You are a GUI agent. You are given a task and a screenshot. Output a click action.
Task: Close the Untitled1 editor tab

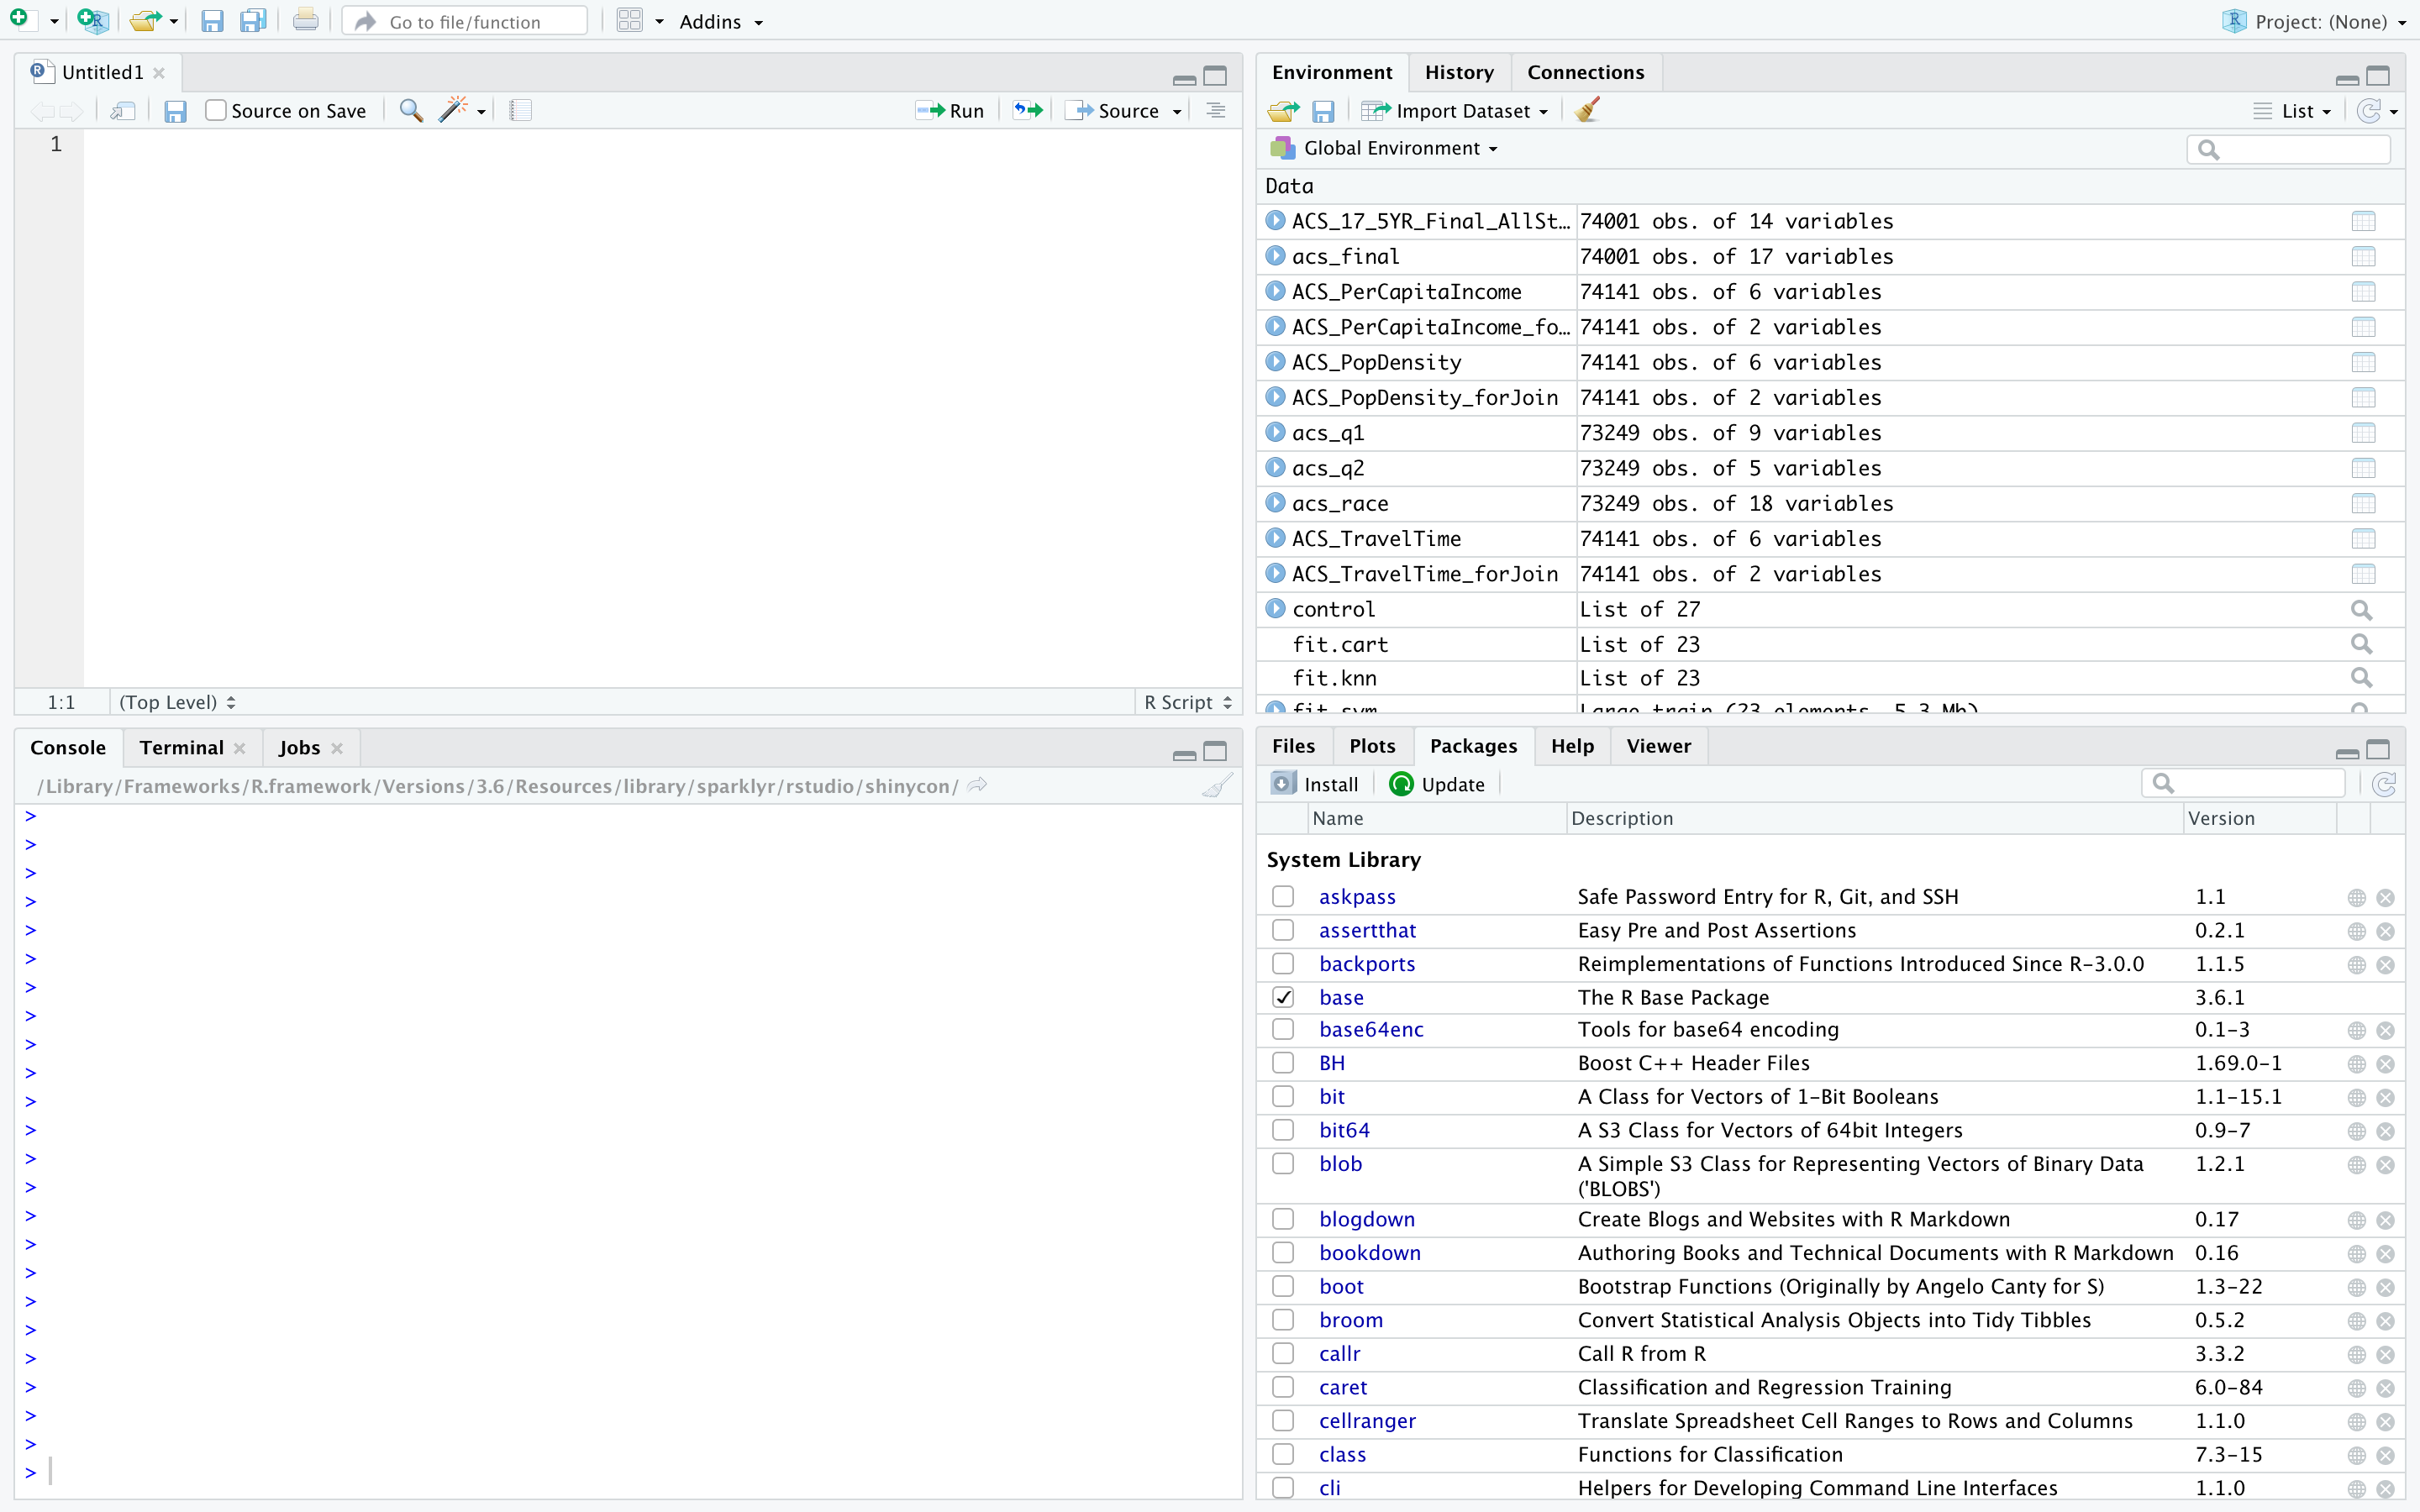click(x=159, y=73)
